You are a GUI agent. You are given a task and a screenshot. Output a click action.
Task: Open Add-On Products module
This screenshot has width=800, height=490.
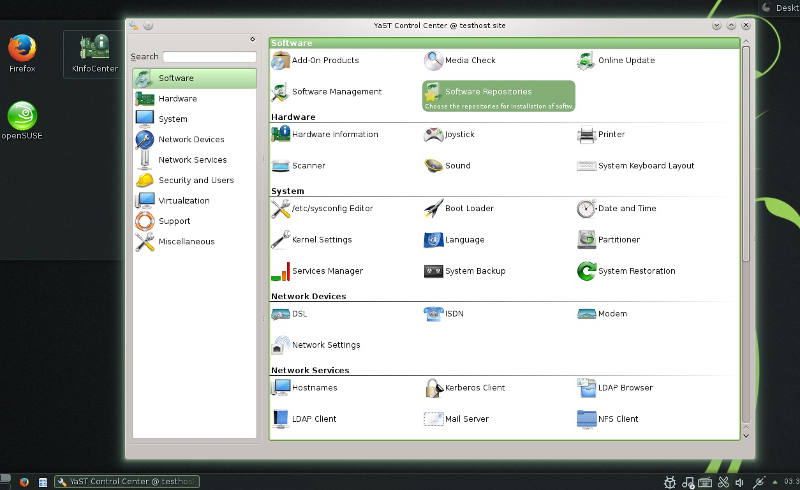[315, 60]
